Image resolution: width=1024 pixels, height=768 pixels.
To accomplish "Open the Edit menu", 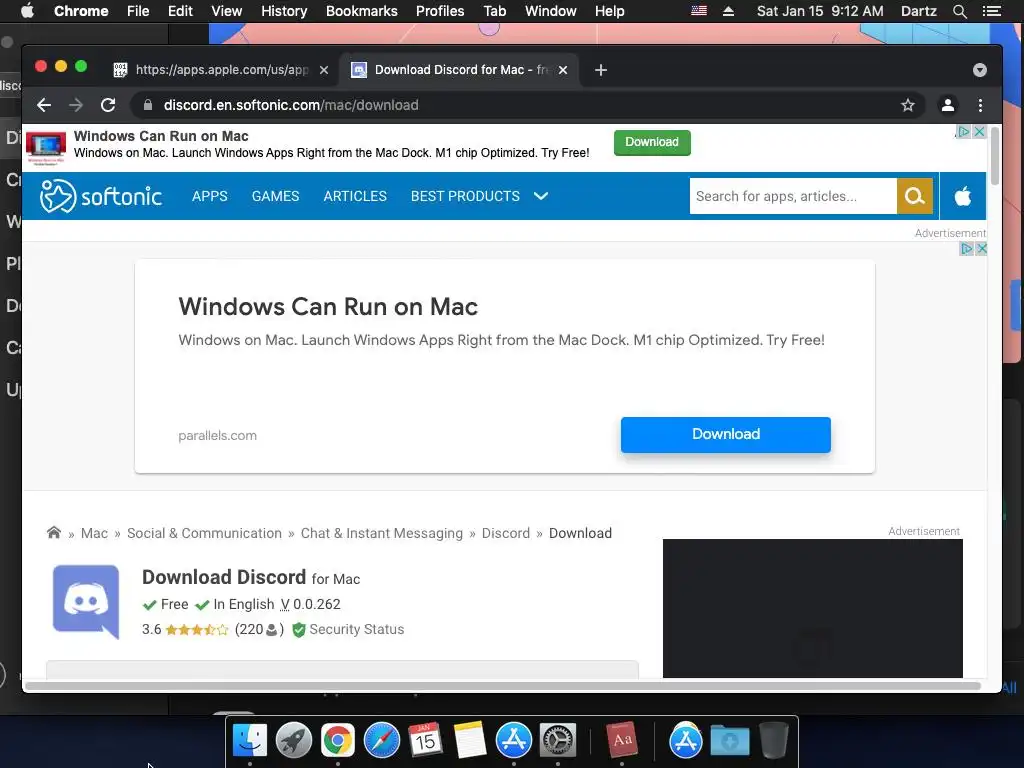I will coord(180,11).
